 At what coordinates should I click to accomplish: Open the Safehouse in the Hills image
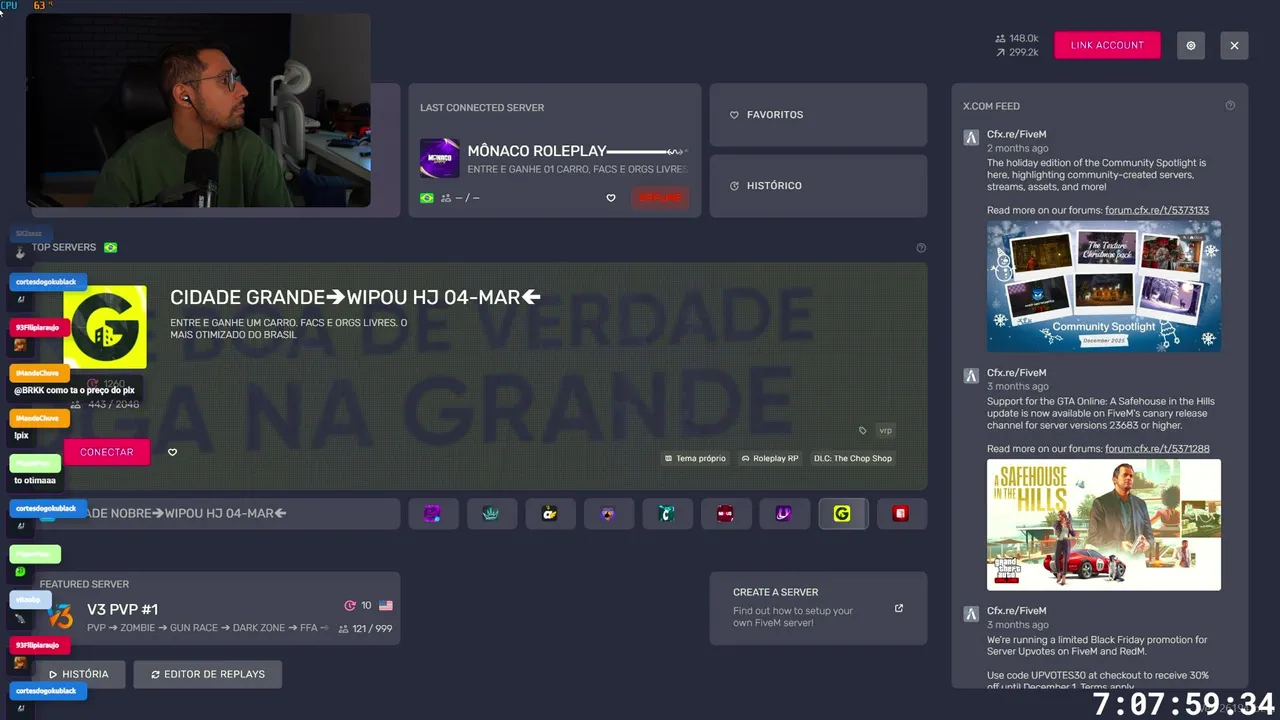pyautogui.click(x=1104, y=525)
